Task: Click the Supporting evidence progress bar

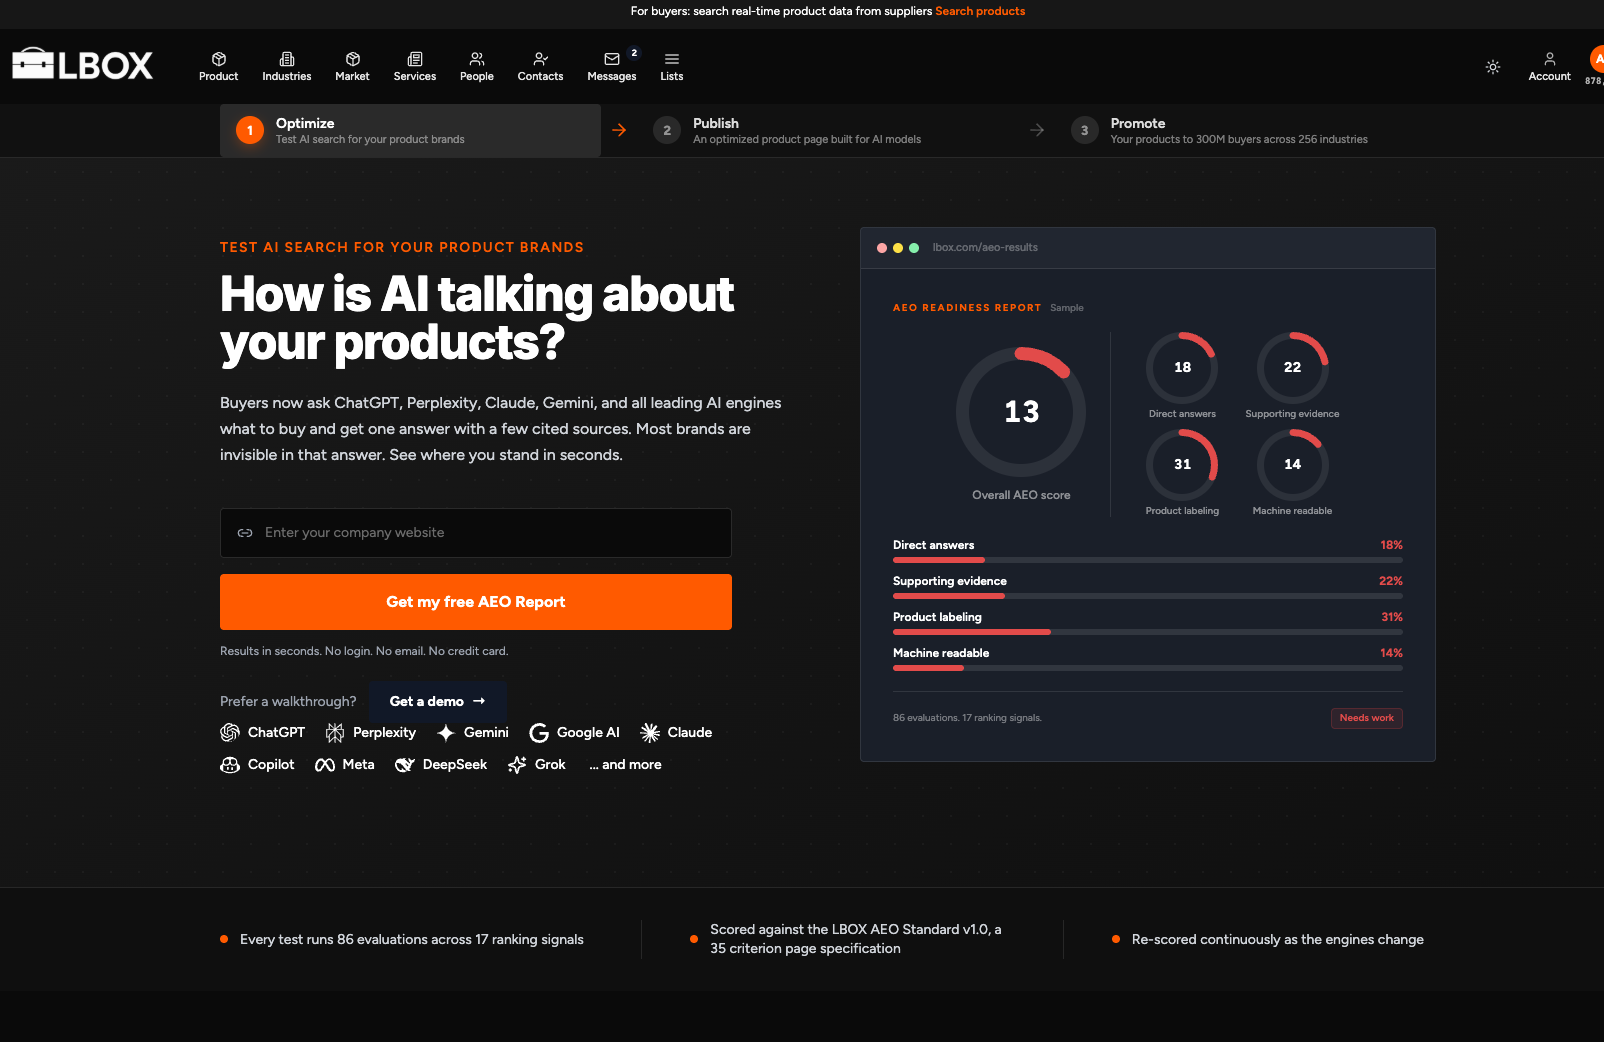Action: (x=1148, y=596)
